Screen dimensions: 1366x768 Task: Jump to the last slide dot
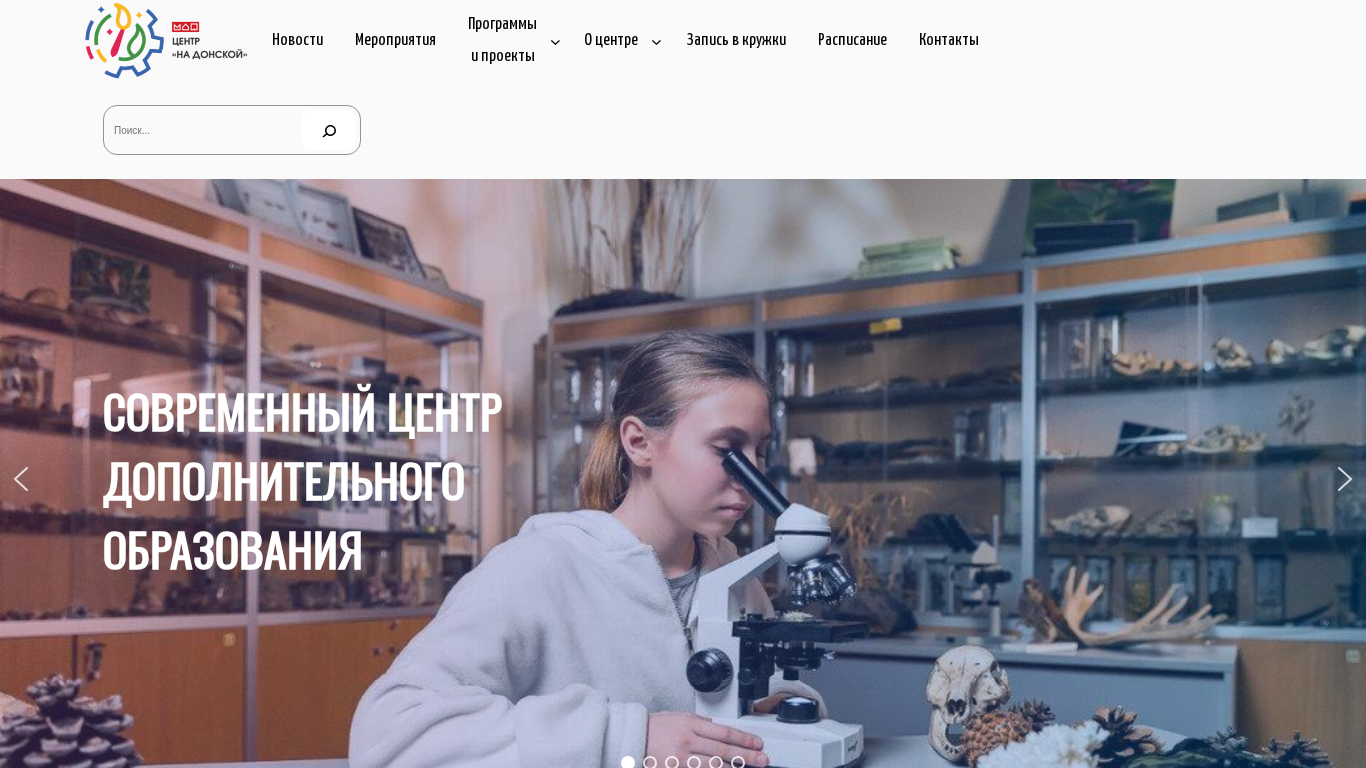pos(738,762)
